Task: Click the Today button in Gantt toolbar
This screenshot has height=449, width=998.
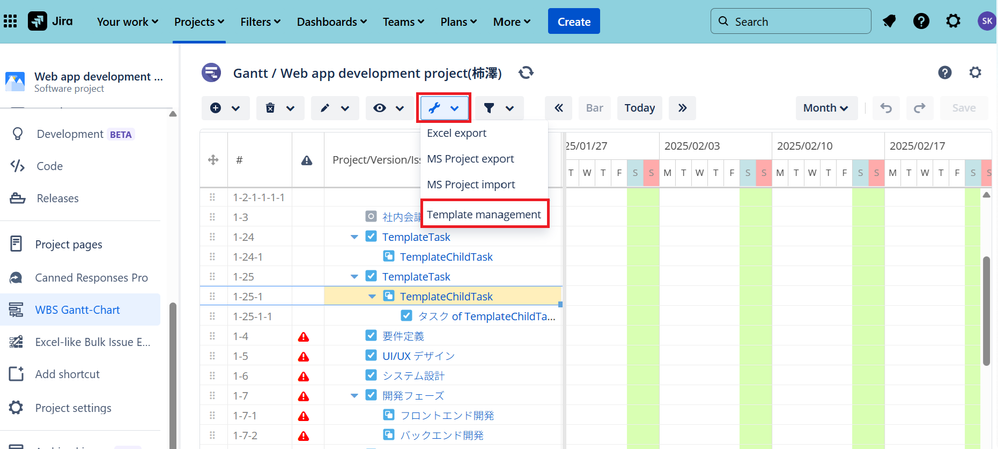Action: pos(640,108)
